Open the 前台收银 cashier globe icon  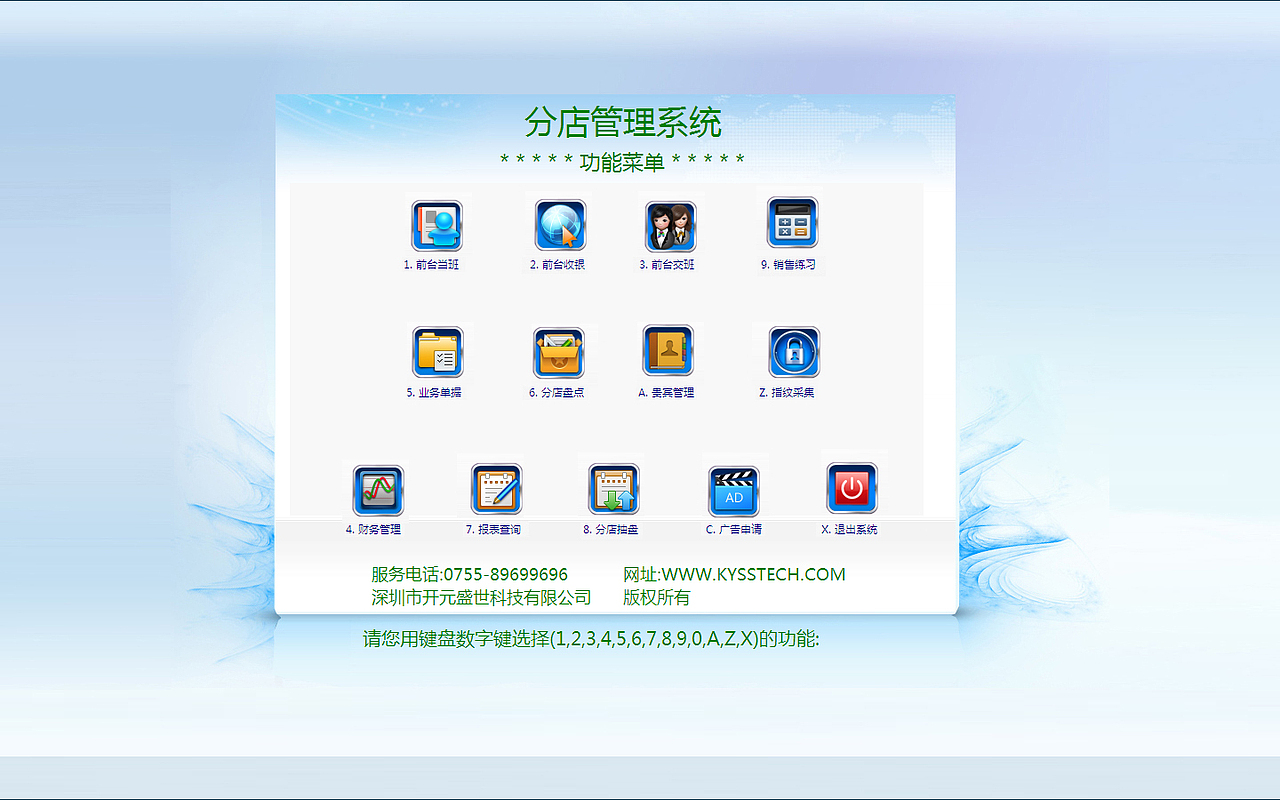point(560,225)
